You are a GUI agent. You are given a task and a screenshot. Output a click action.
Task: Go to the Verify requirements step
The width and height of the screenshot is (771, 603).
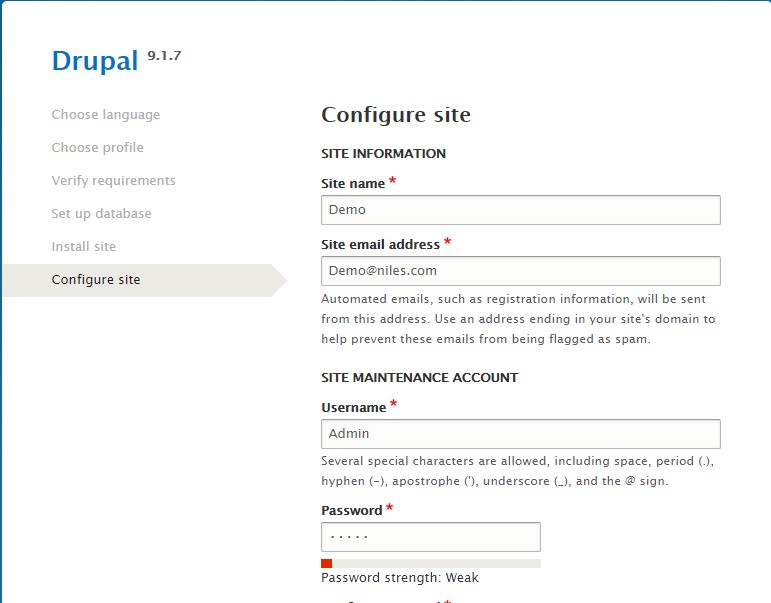click(x=113, y=181)
